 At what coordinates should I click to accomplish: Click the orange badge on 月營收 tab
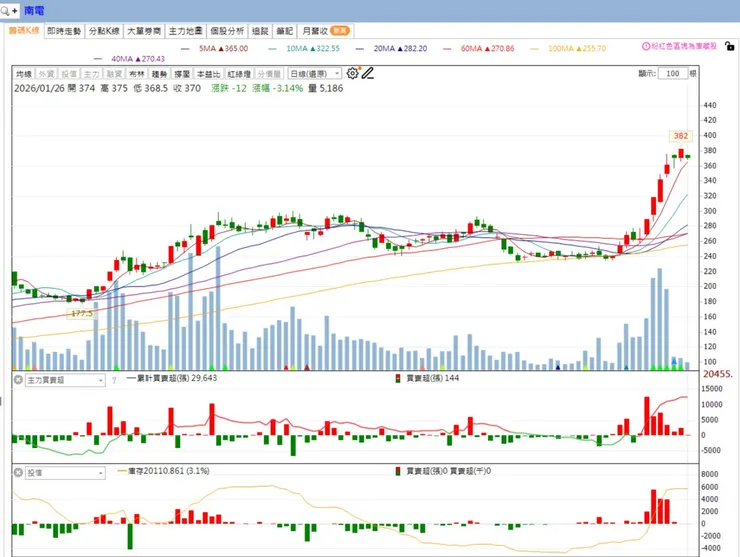[x=339, y=31]
